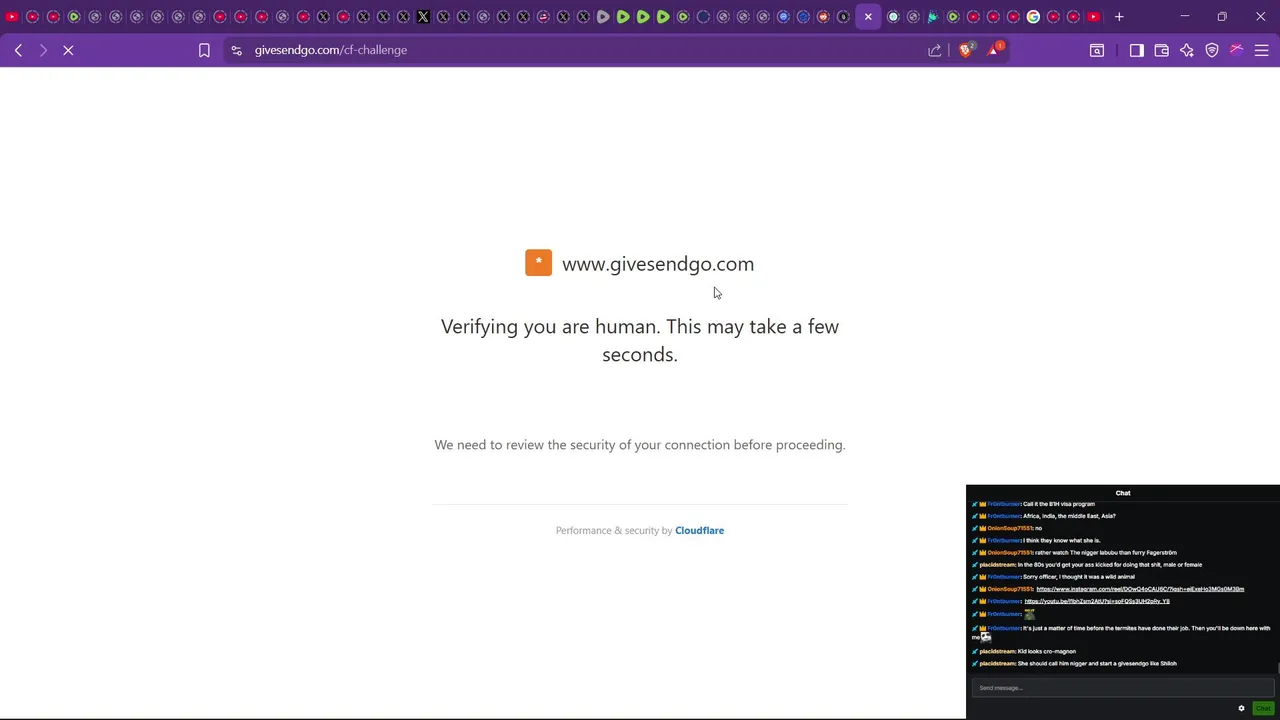This screenshot has width=1280, height=720.
Task: Click 'We need to review the security' text
Action: click(x=640, y=445)
